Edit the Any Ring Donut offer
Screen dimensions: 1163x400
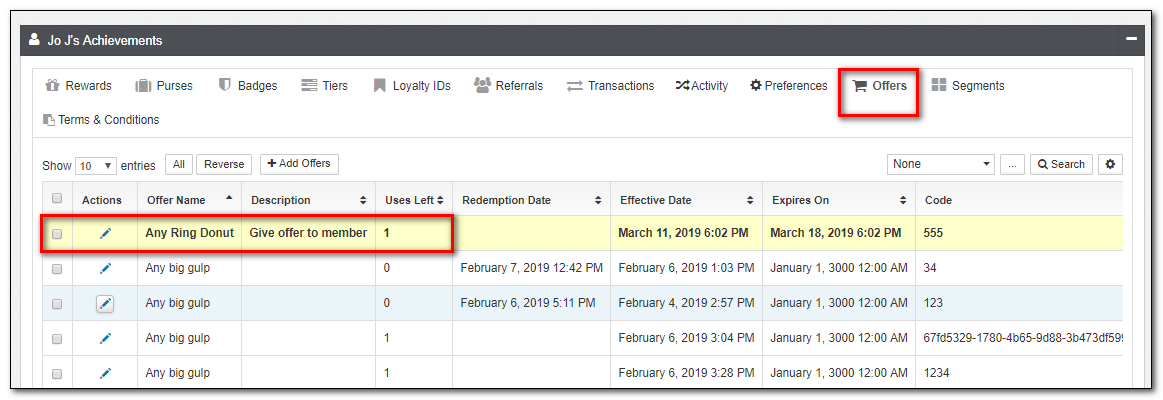(105, 233)
